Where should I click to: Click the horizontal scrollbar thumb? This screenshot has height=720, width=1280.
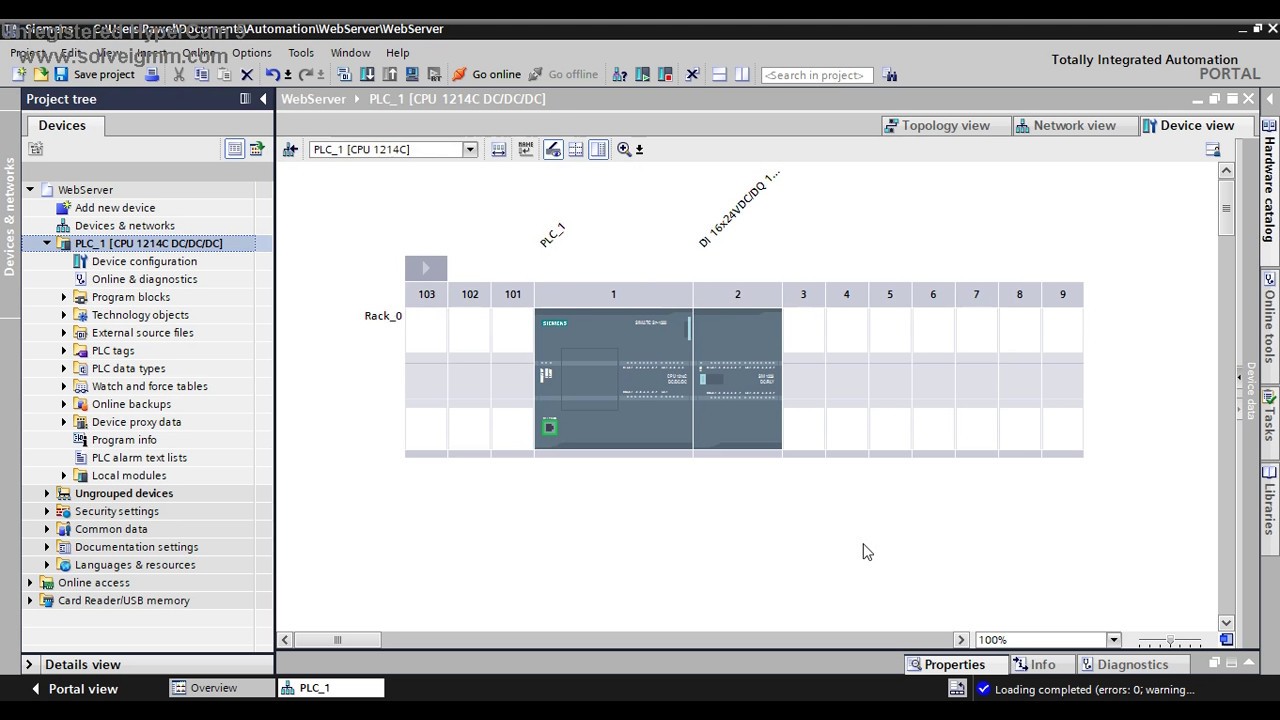click(x=337, y=640)
